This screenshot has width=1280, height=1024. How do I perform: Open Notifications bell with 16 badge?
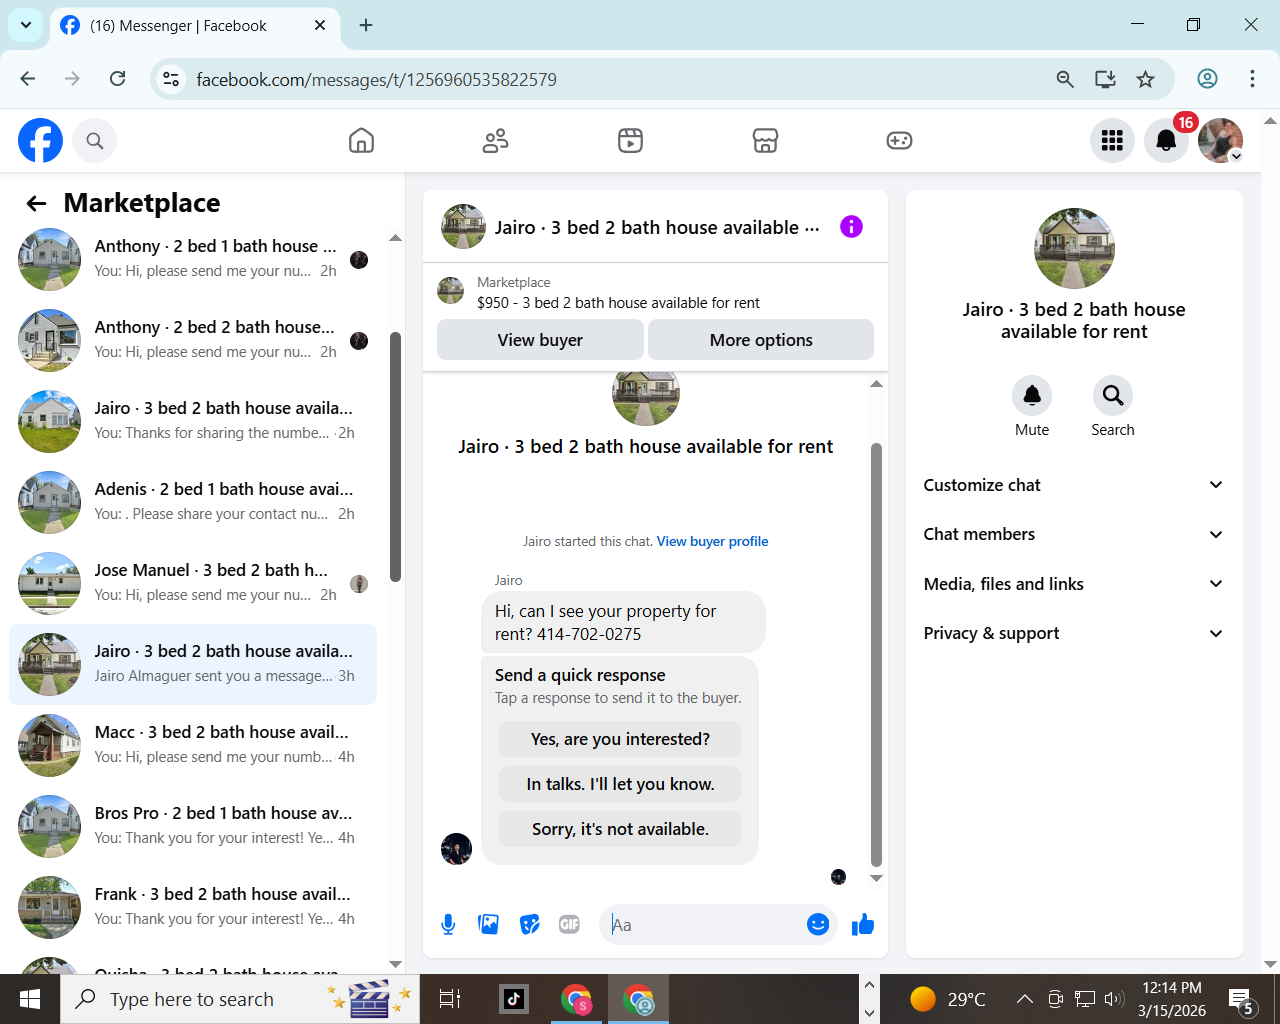click(1166, 141)
